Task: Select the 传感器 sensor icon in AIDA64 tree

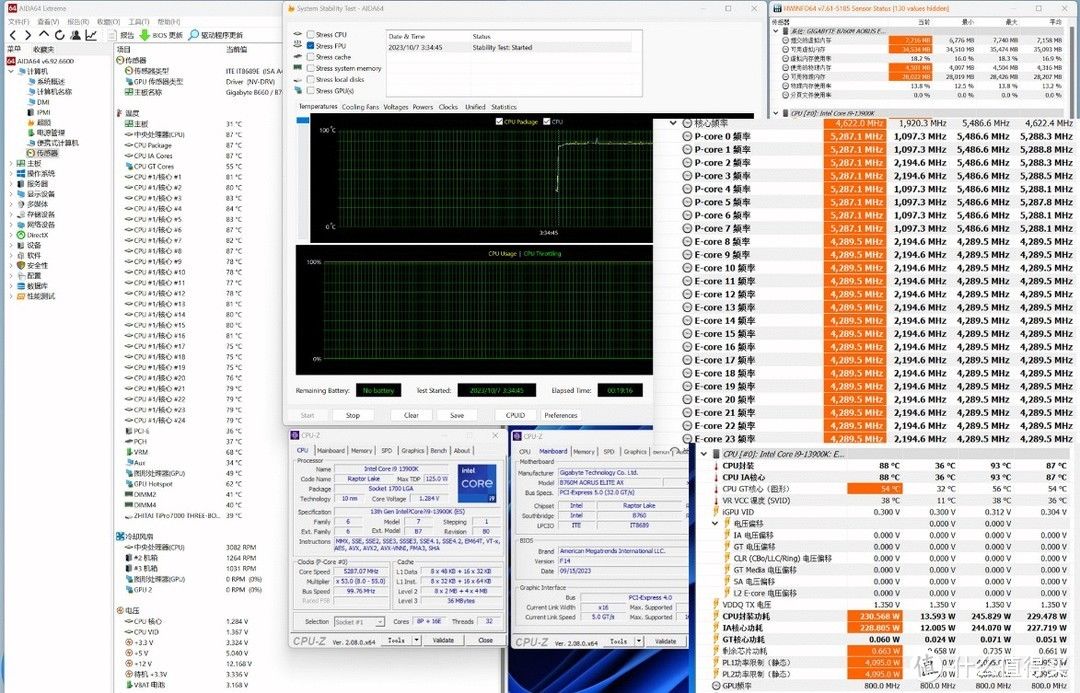Action: pos(30,153)
